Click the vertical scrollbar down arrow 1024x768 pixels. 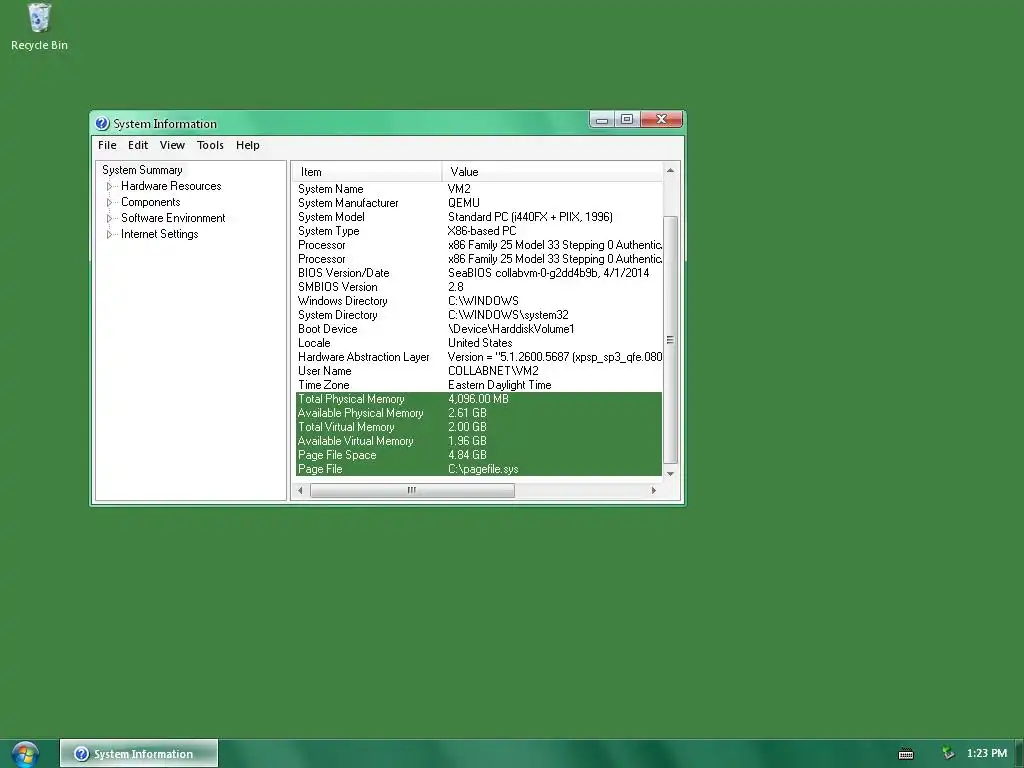pos(670,473)
